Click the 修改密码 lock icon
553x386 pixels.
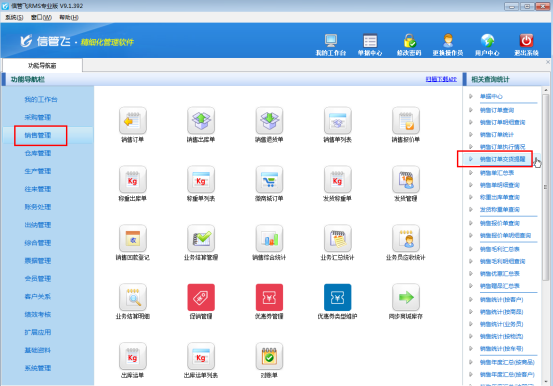pyautogui.click(x=409, y=41)
